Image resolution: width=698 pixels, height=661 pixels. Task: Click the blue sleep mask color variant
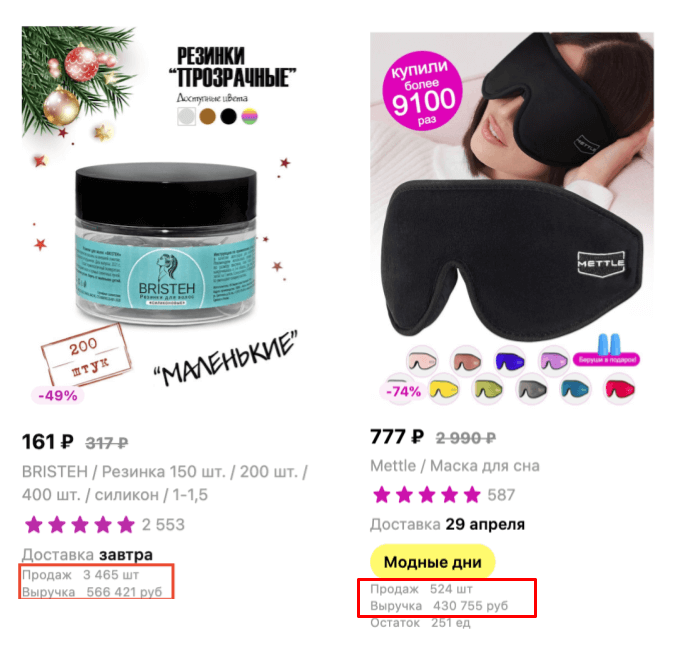[x=510, y=361]
